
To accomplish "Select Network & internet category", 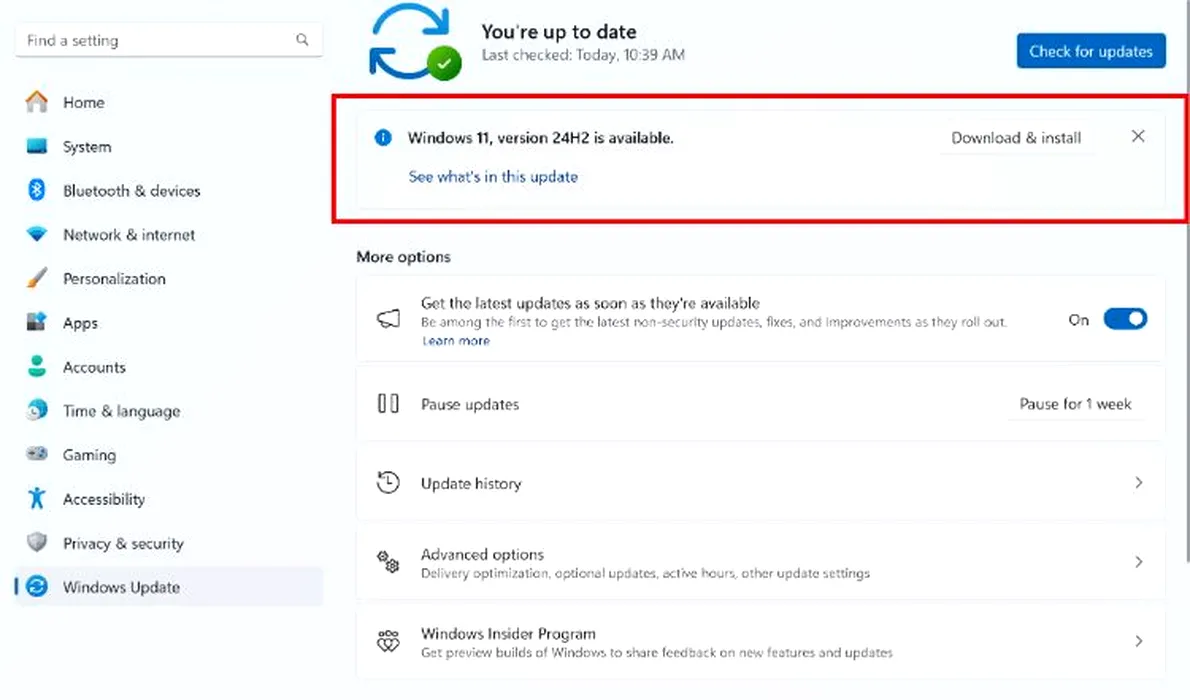I will click(168, 234).
